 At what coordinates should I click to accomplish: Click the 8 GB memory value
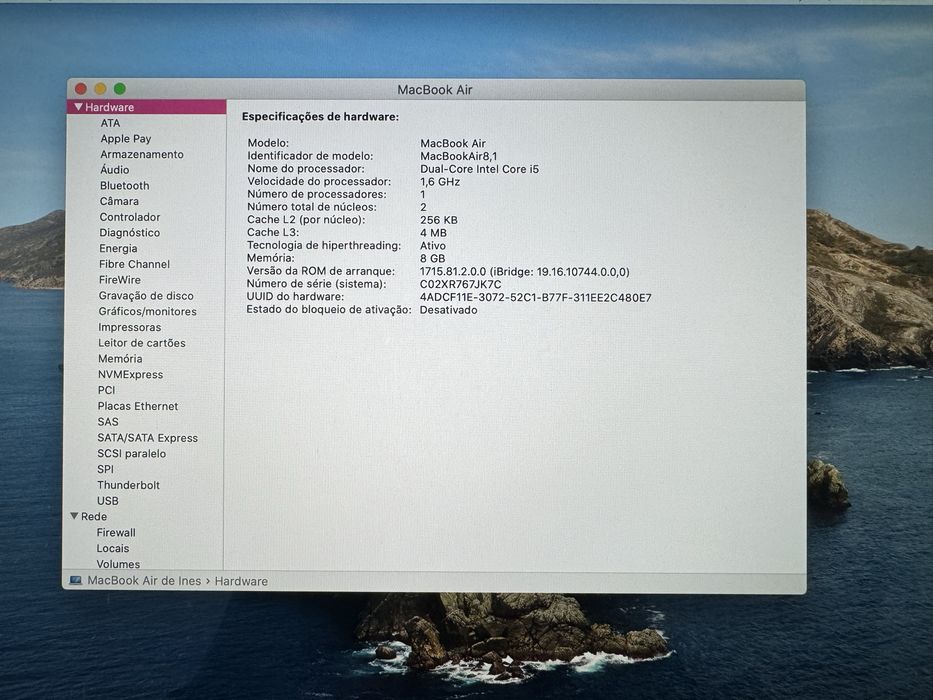(433, 258)
